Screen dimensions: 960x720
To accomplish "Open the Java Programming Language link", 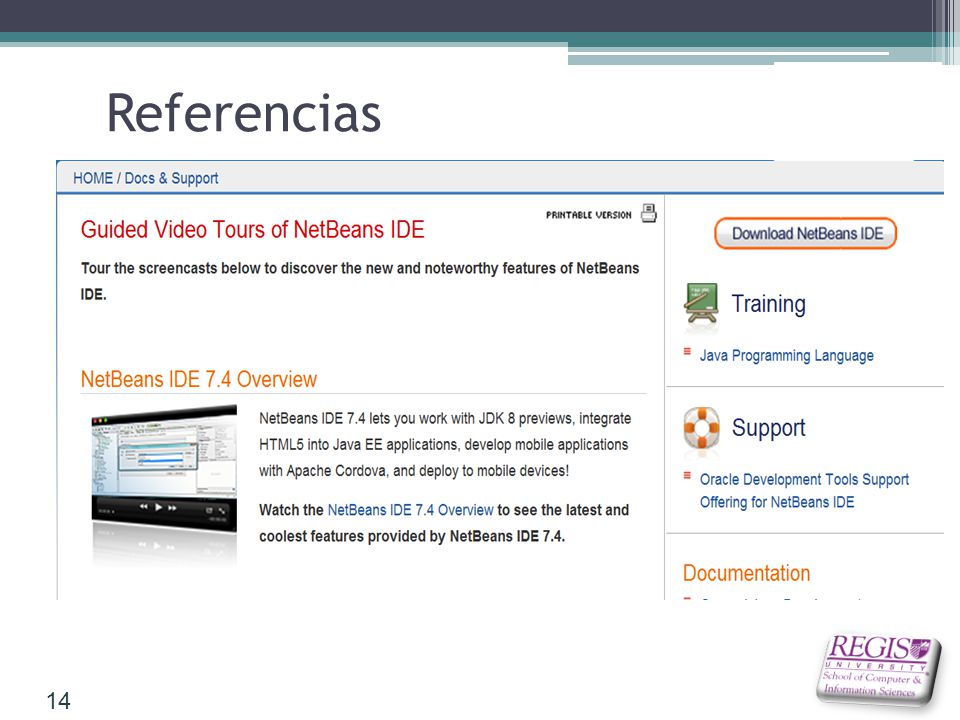I will (787, 356).
